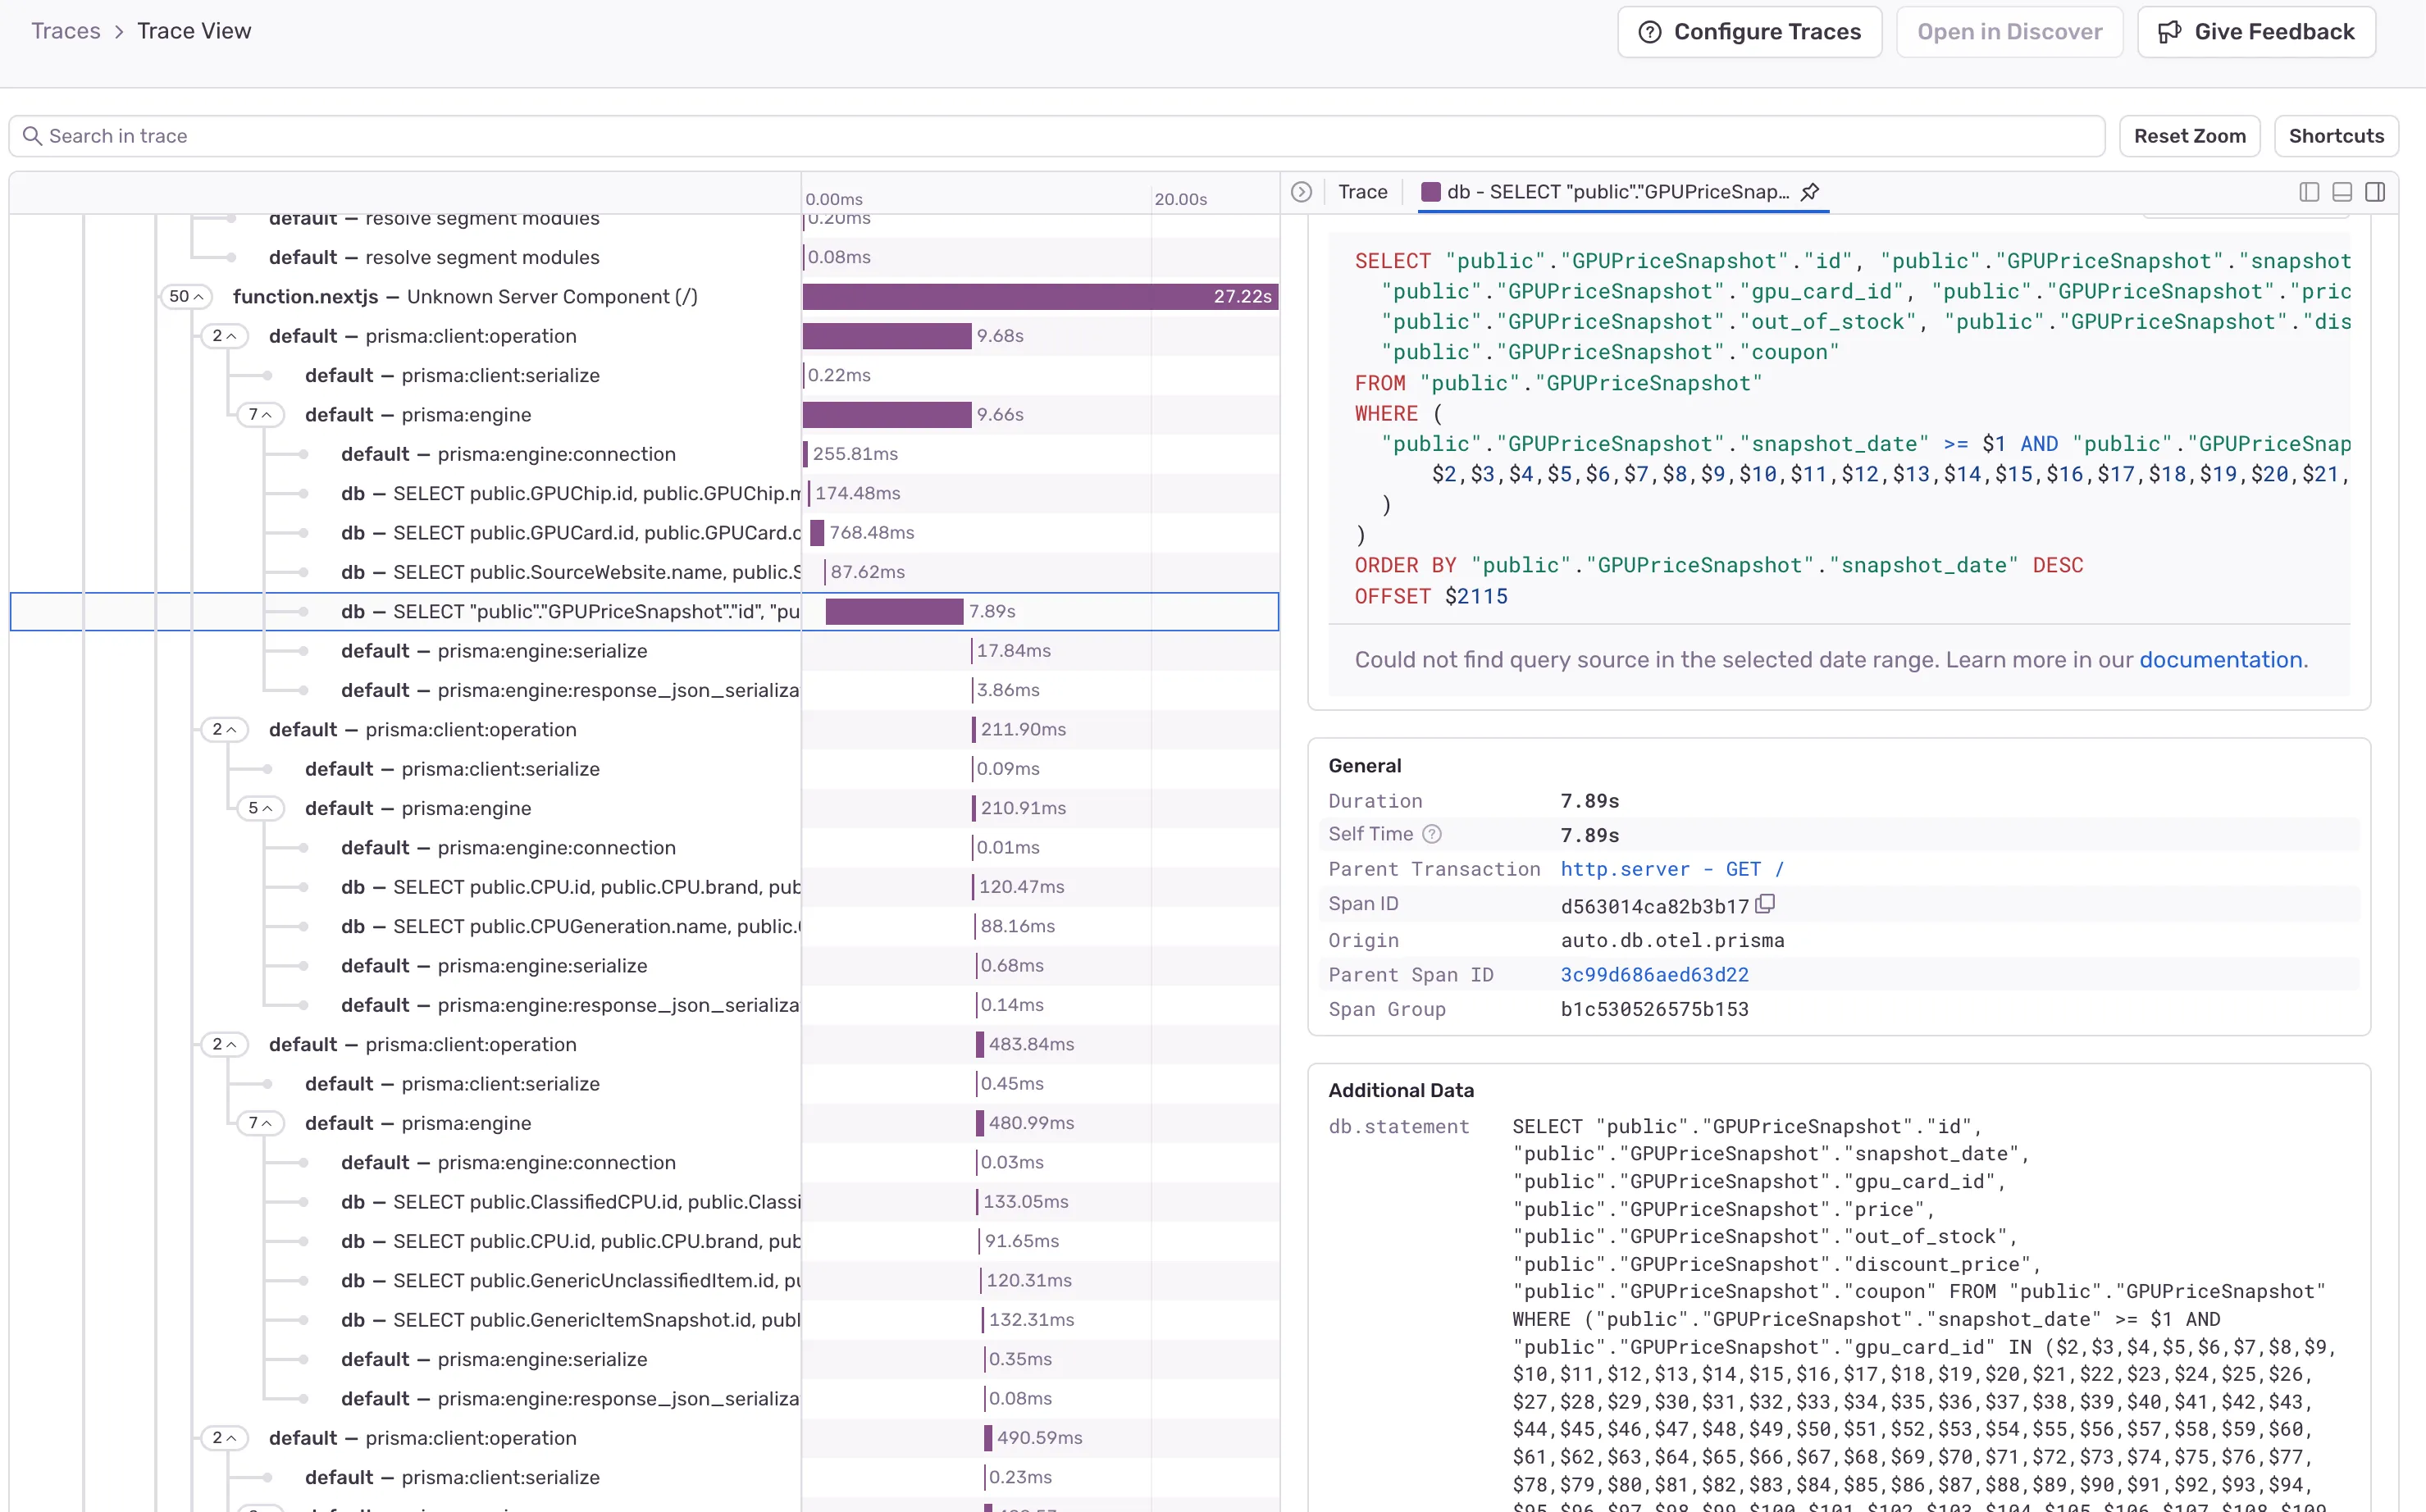Open the Parent Span ID link
2426x1512 pixels.
[1654, 975]
